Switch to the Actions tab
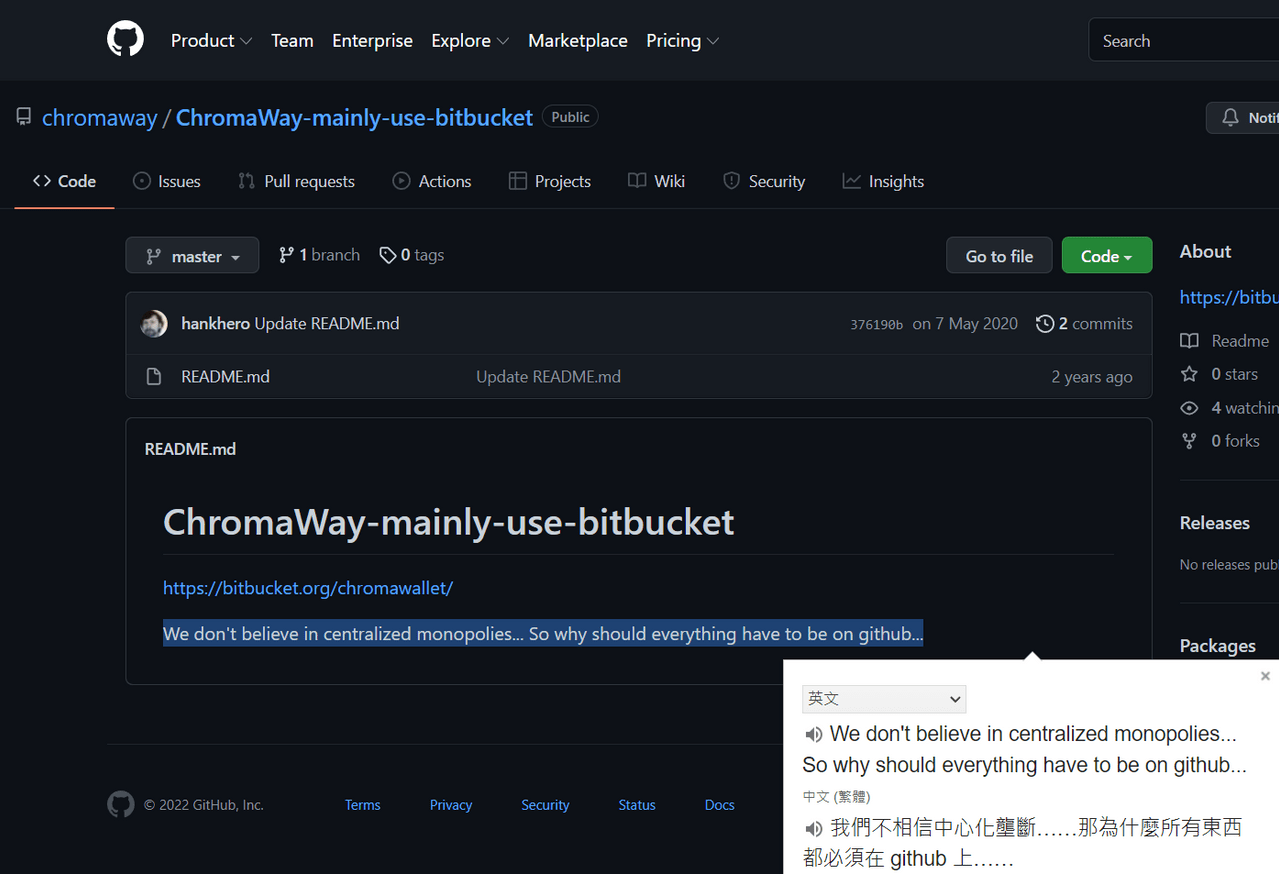Image resolution: width=1279 pixels, height=874 pixels. tap(431, 181)
